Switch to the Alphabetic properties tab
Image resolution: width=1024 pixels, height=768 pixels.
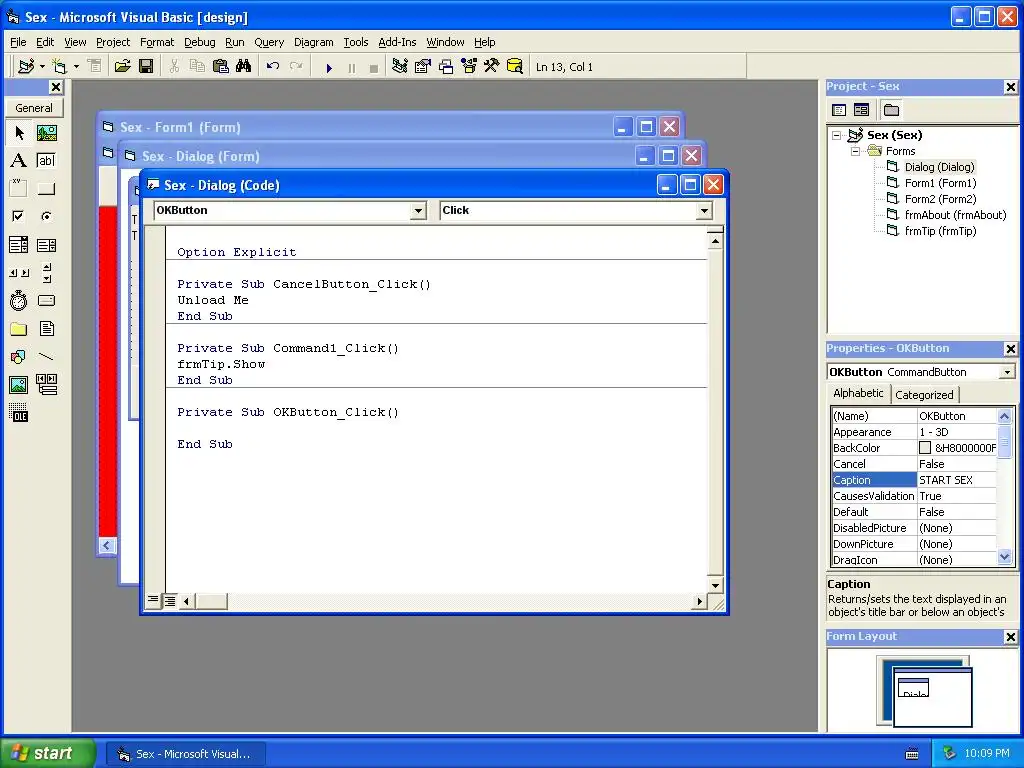click(x=858, y=393)
